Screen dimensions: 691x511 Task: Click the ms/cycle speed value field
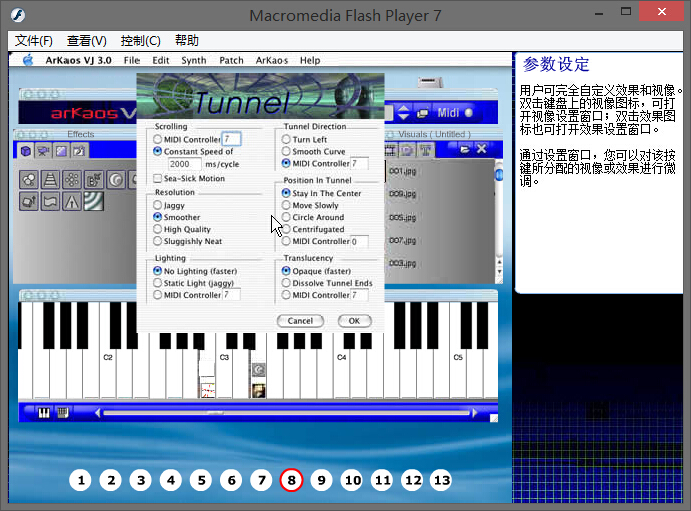(x=184, y=164)
